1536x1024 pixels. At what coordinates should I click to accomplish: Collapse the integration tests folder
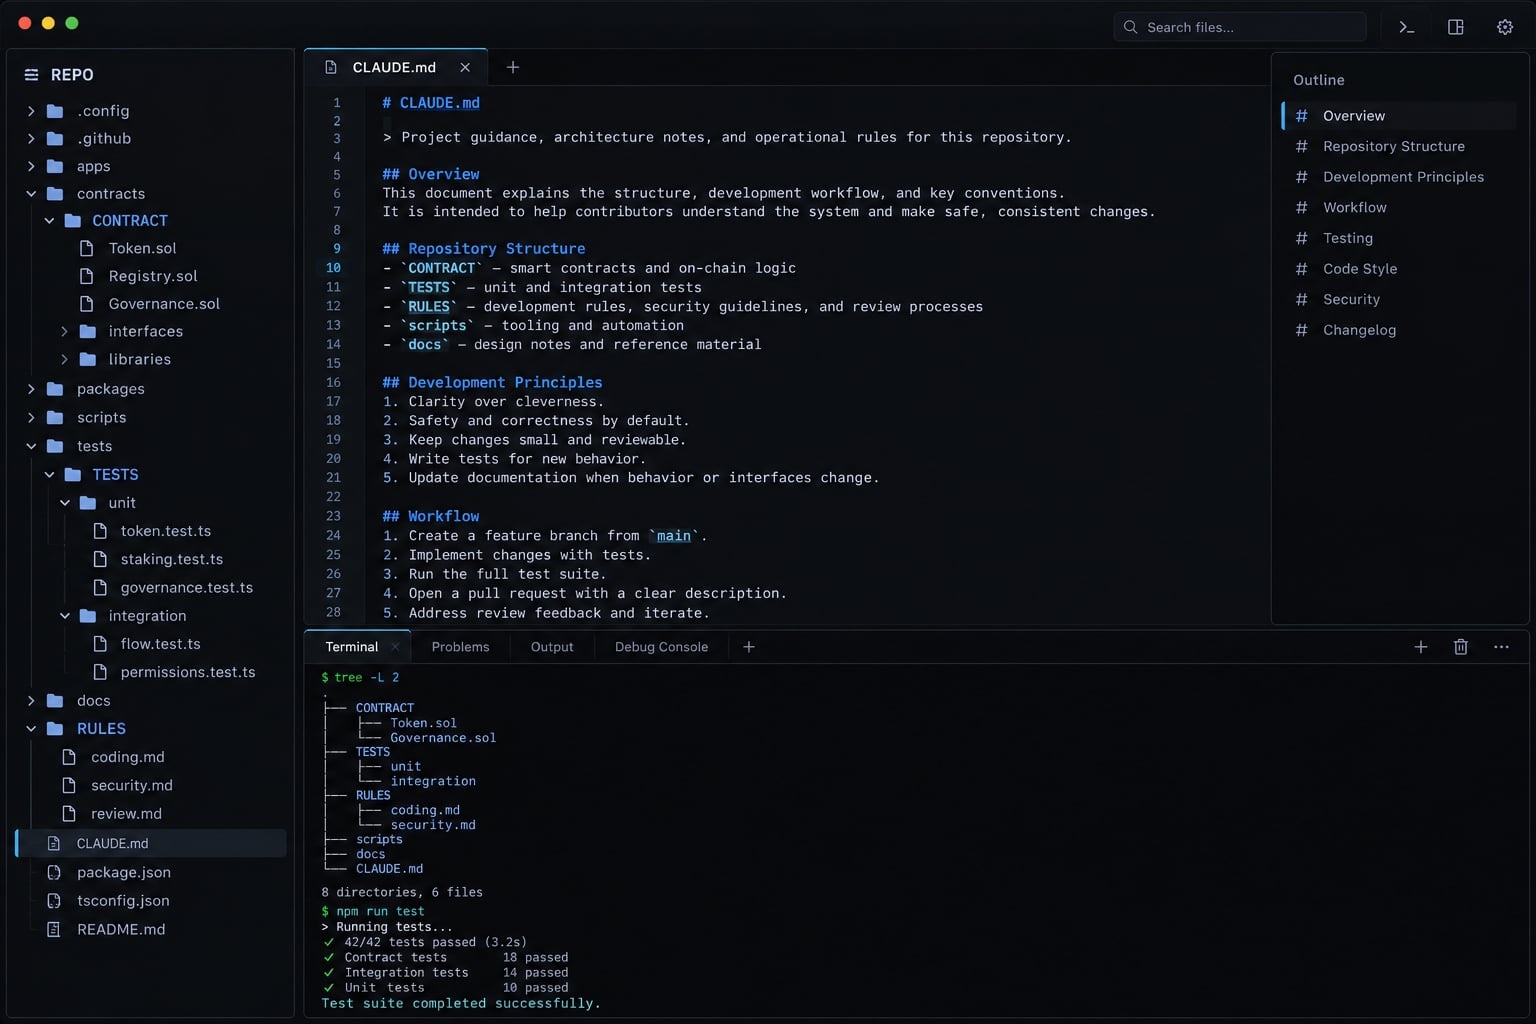pos(65,616)
